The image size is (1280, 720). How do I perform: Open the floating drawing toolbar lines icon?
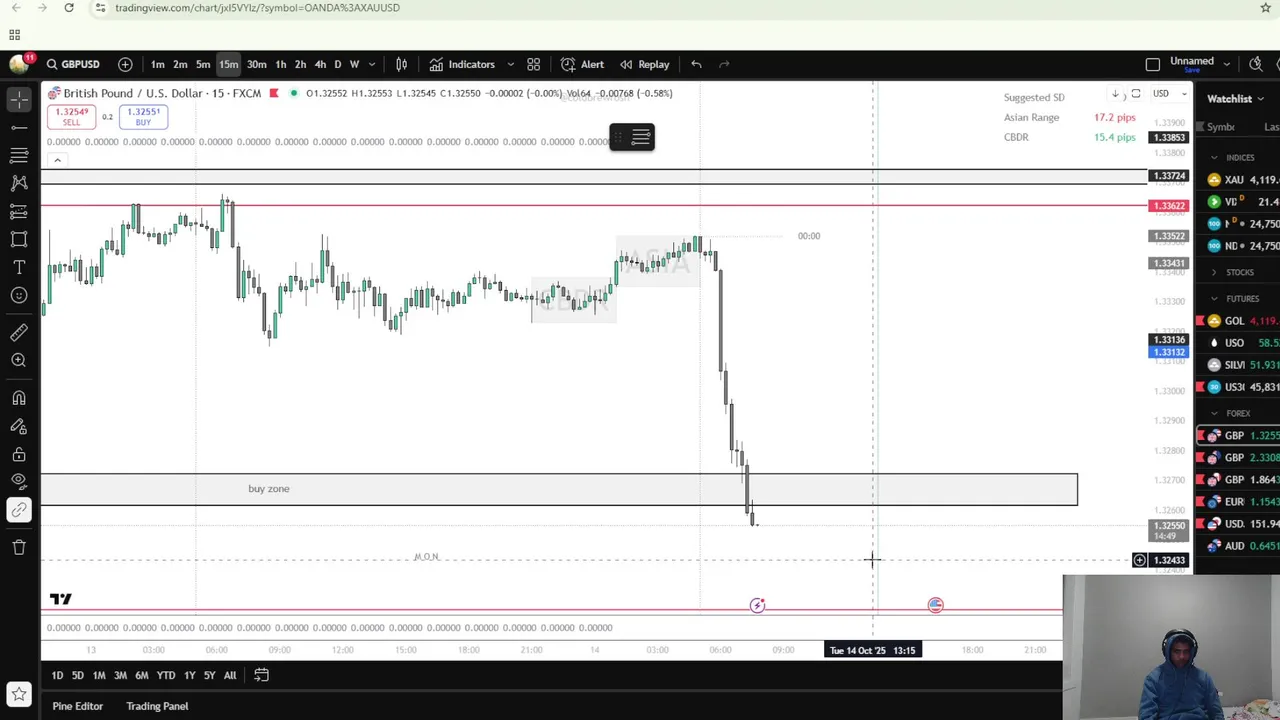[641, 137]
